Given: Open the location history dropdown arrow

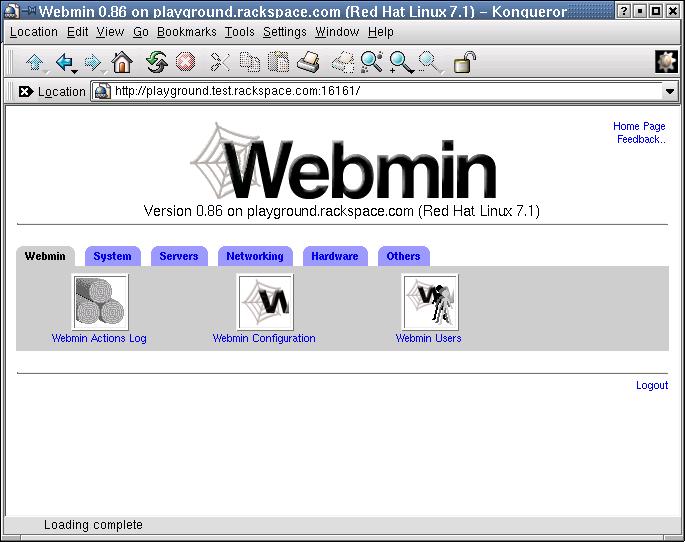Looking at the screenshot, I should pos(670,91).
